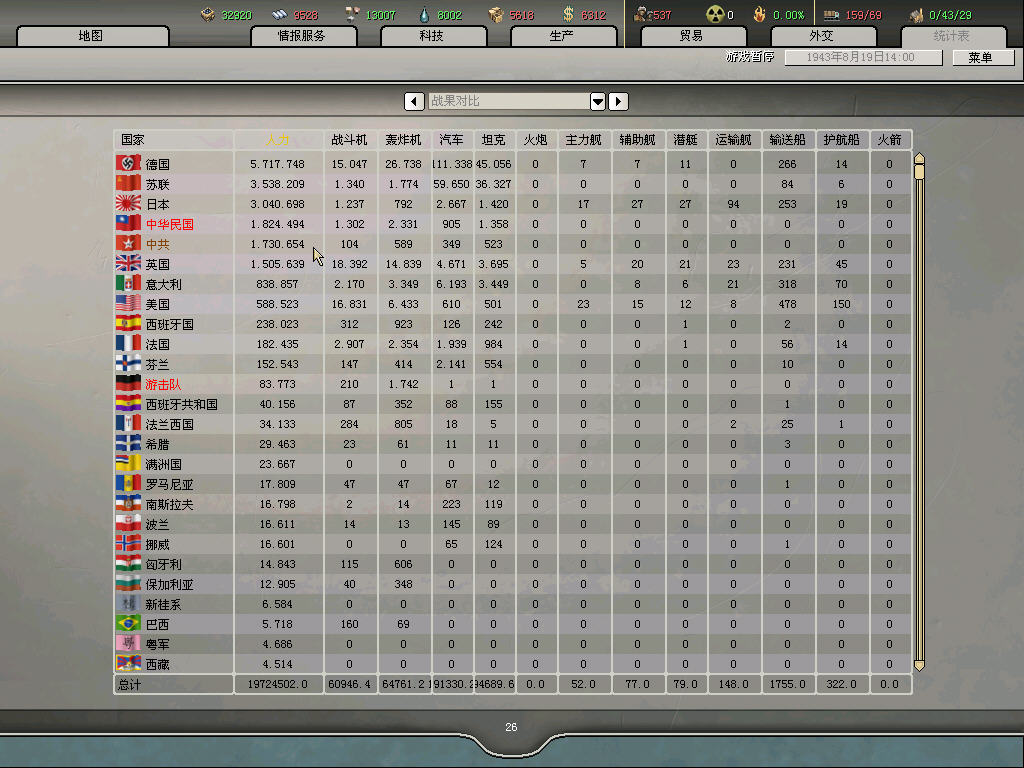The image size is (1024, 768).
Task: Click the industrial capacity factory icon
Action: 831,14
